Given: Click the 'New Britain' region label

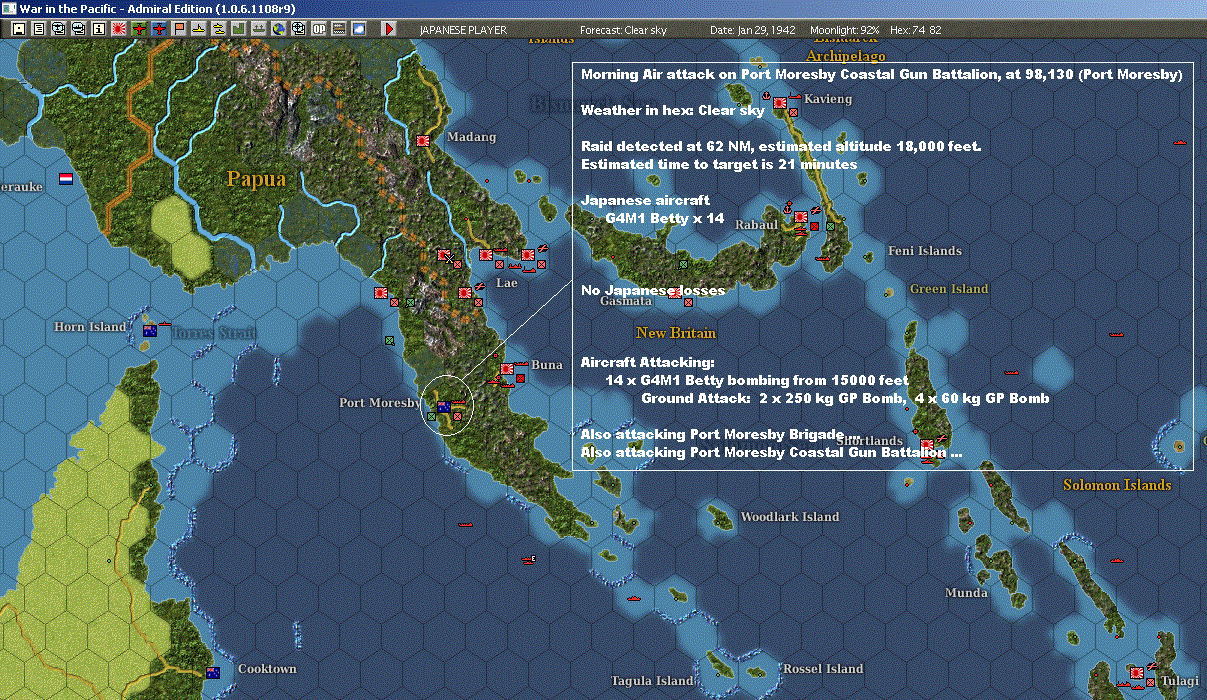Looking at the screenshot, I should (x=676, y=332).
